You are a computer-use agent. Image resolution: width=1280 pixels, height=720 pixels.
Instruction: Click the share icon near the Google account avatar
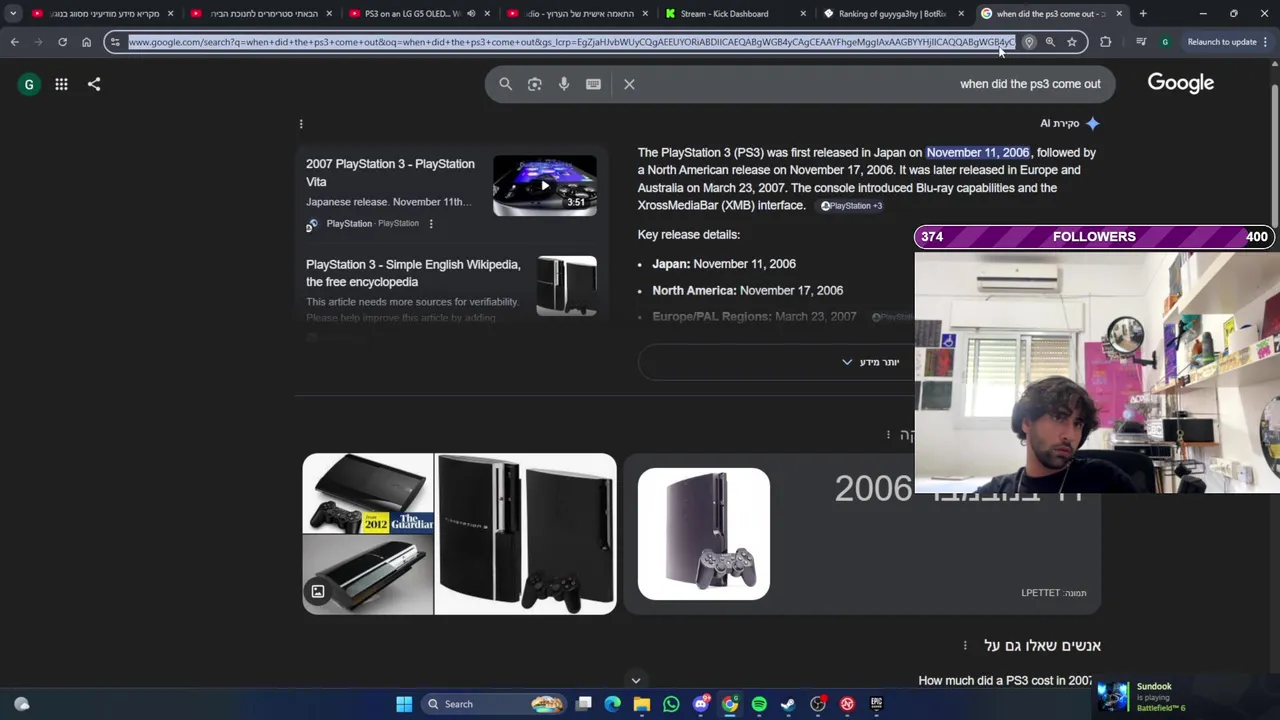(94, 84)
